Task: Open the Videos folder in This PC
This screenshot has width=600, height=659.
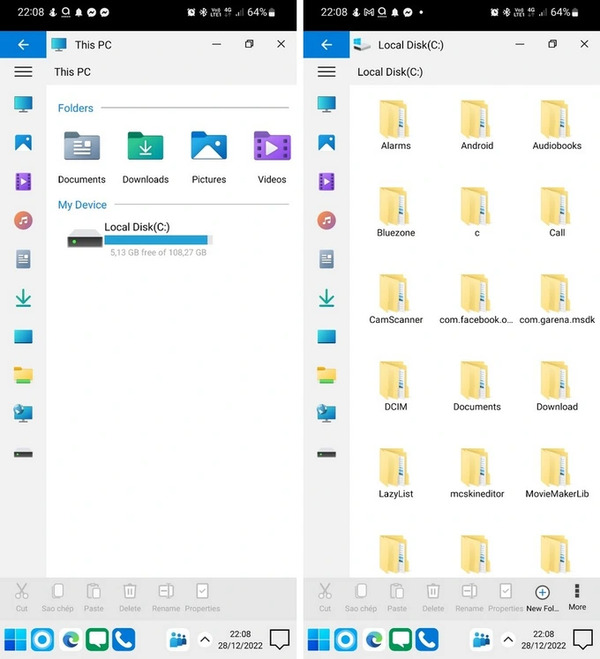Action: click(272, 157)
